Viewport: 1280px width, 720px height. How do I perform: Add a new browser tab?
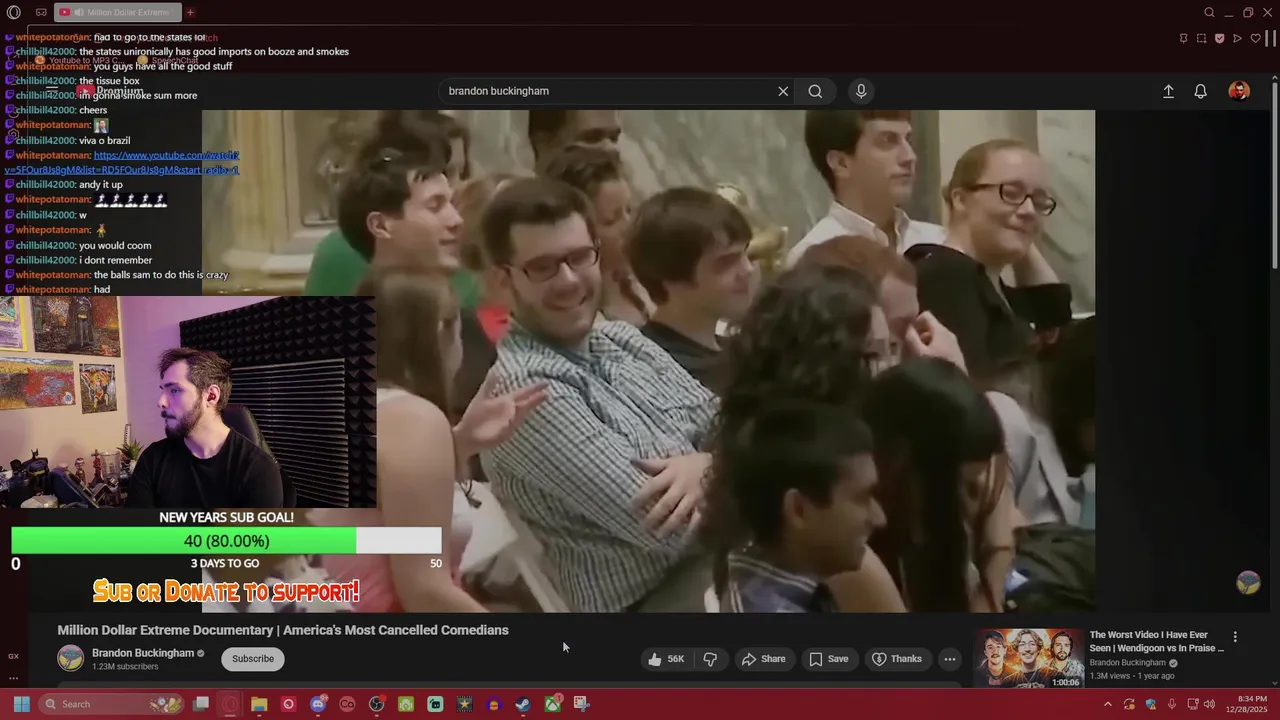point(190,13)
